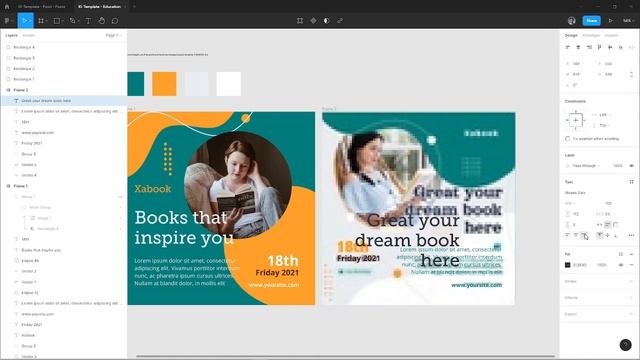Screen dimensions: 640x360
Task: Toggle auto height text resize icon
Action: [607, 224]
